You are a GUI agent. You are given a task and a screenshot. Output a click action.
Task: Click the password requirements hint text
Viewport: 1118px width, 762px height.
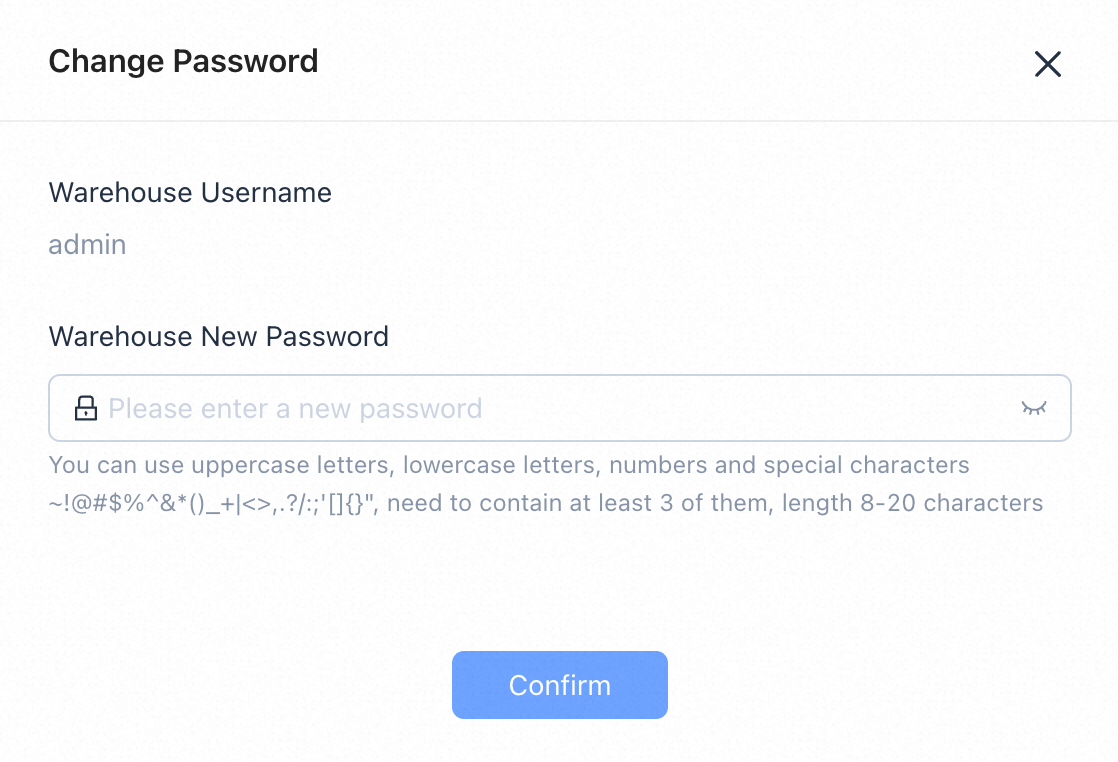click(x=545, y=484)
